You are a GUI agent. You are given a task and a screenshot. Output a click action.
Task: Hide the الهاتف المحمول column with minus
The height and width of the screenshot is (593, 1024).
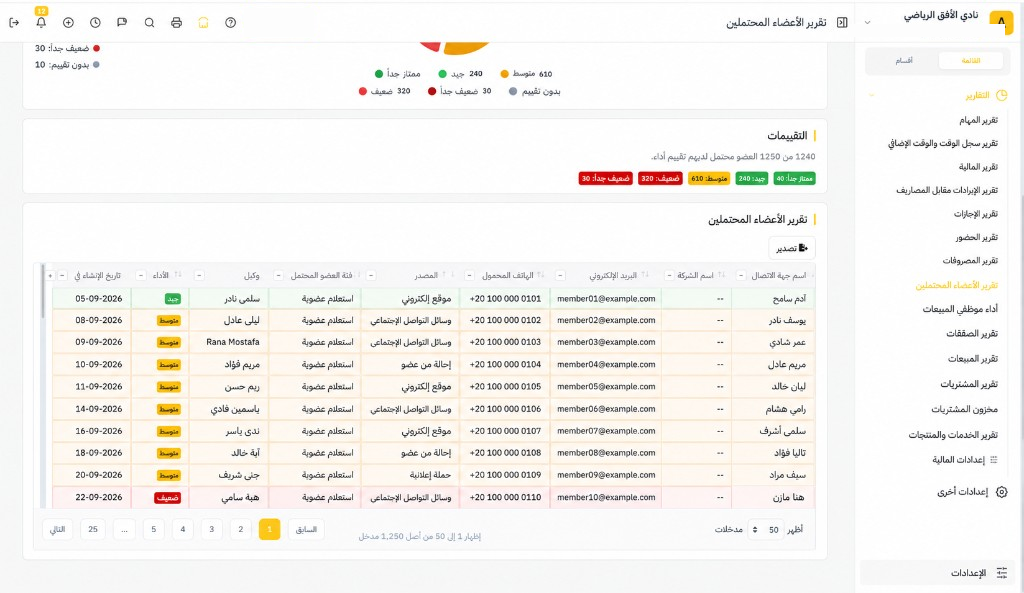[469, 276]
